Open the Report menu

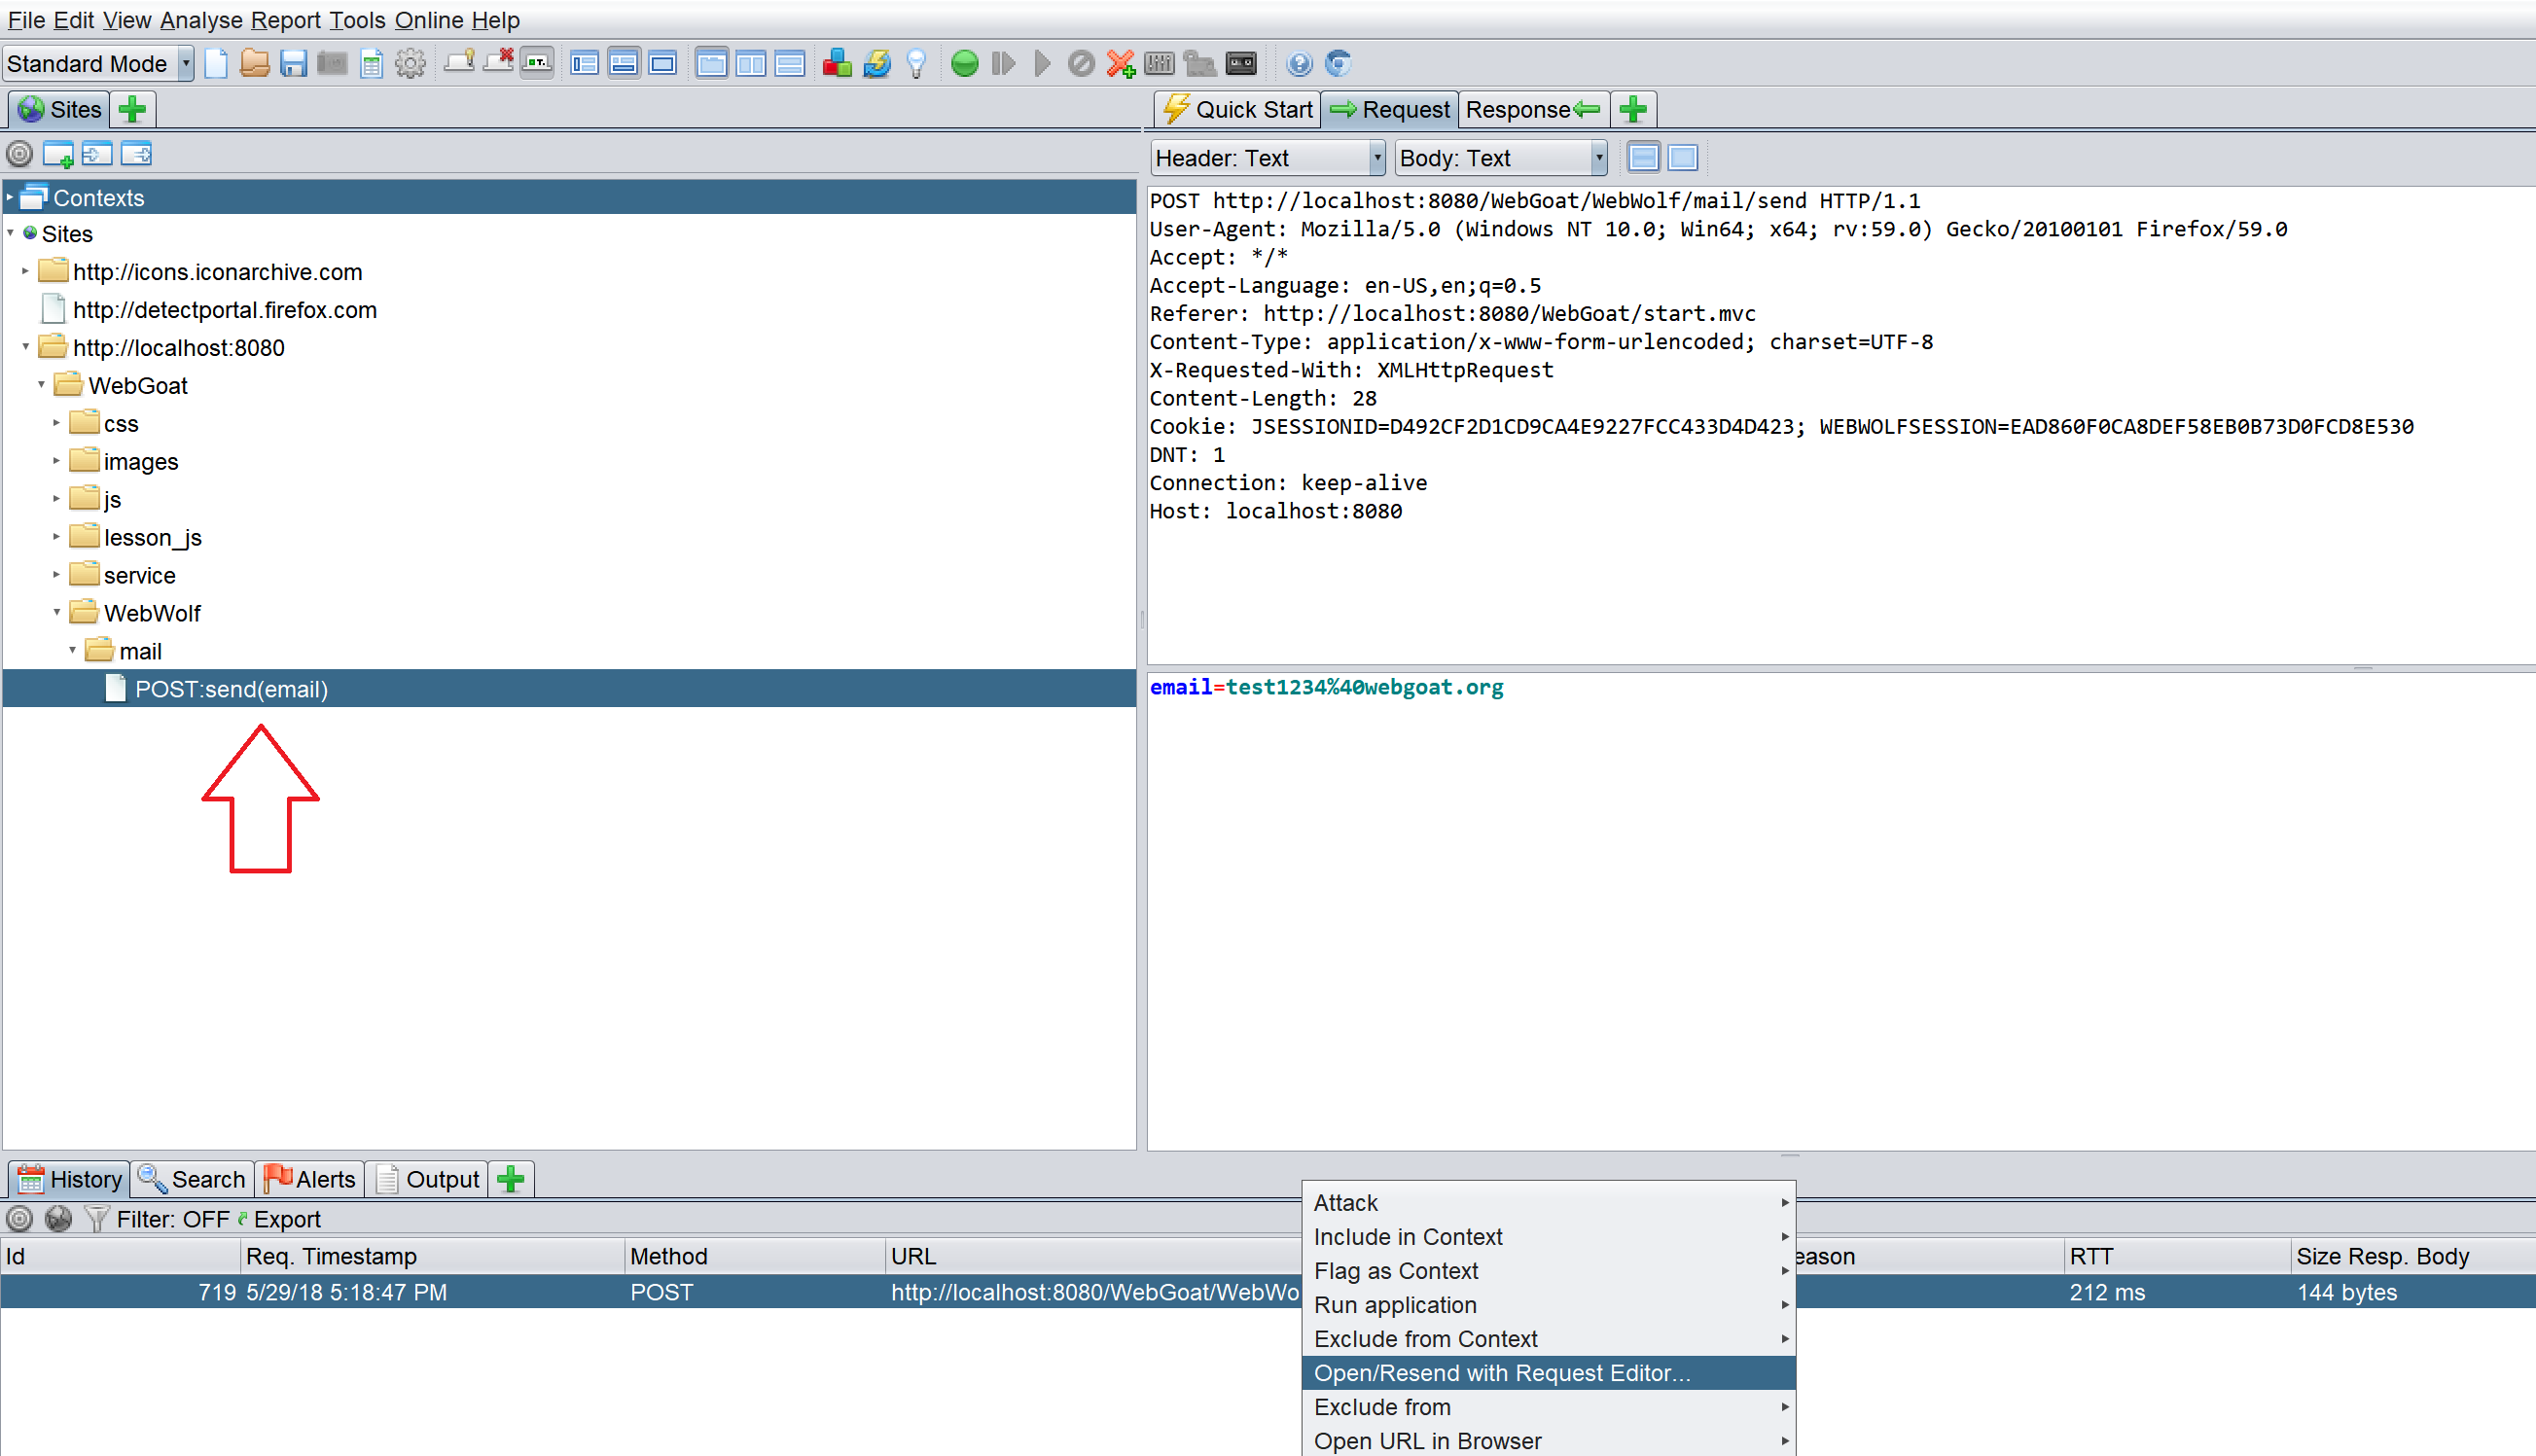tap(286, 20)
